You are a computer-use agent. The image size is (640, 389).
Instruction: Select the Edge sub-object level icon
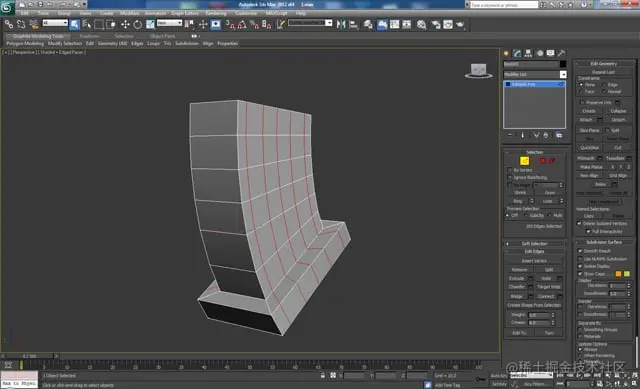[x=524, y=161]
